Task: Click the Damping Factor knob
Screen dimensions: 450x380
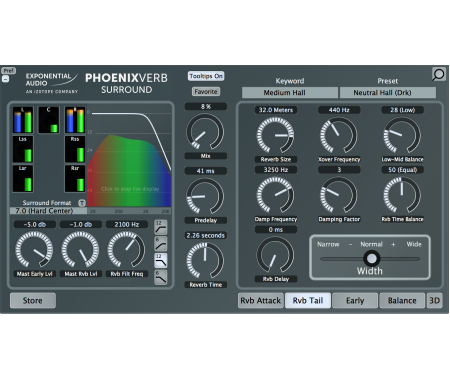Action: [339, 195]
